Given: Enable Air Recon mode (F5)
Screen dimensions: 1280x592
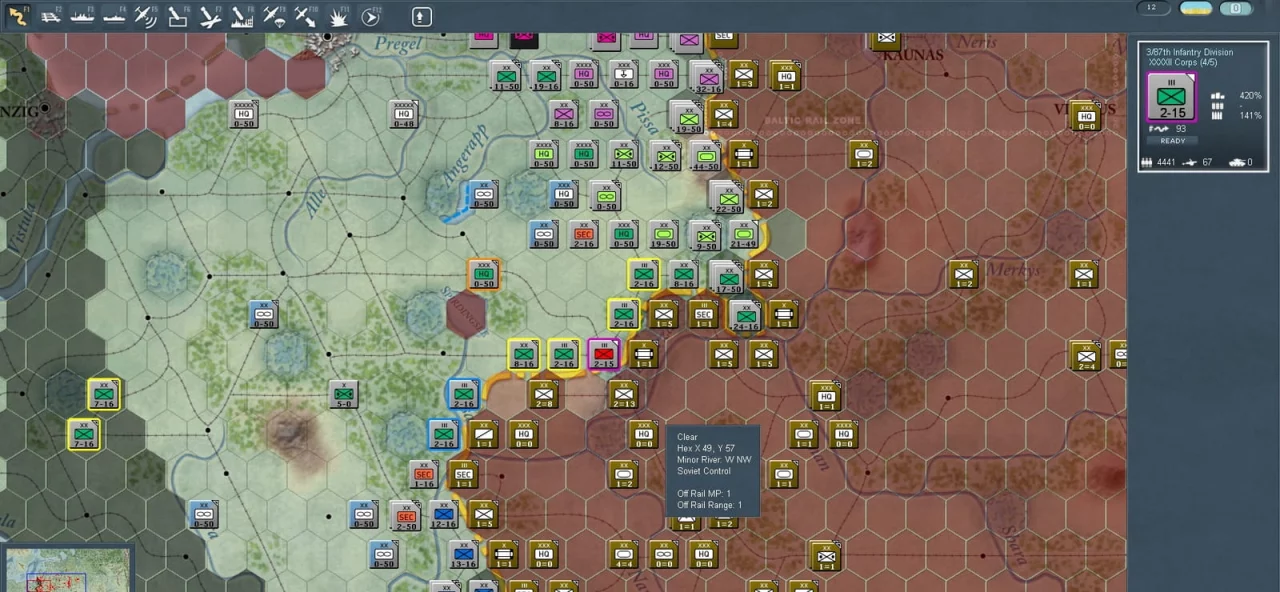Looking at the screenshot, I should 146,15.
